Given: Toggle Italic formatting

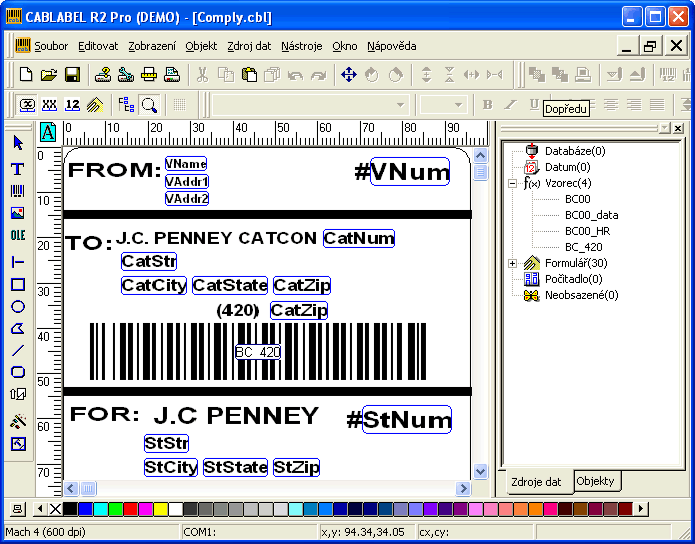Looking at the screenshot, I should tap(511, 105).
